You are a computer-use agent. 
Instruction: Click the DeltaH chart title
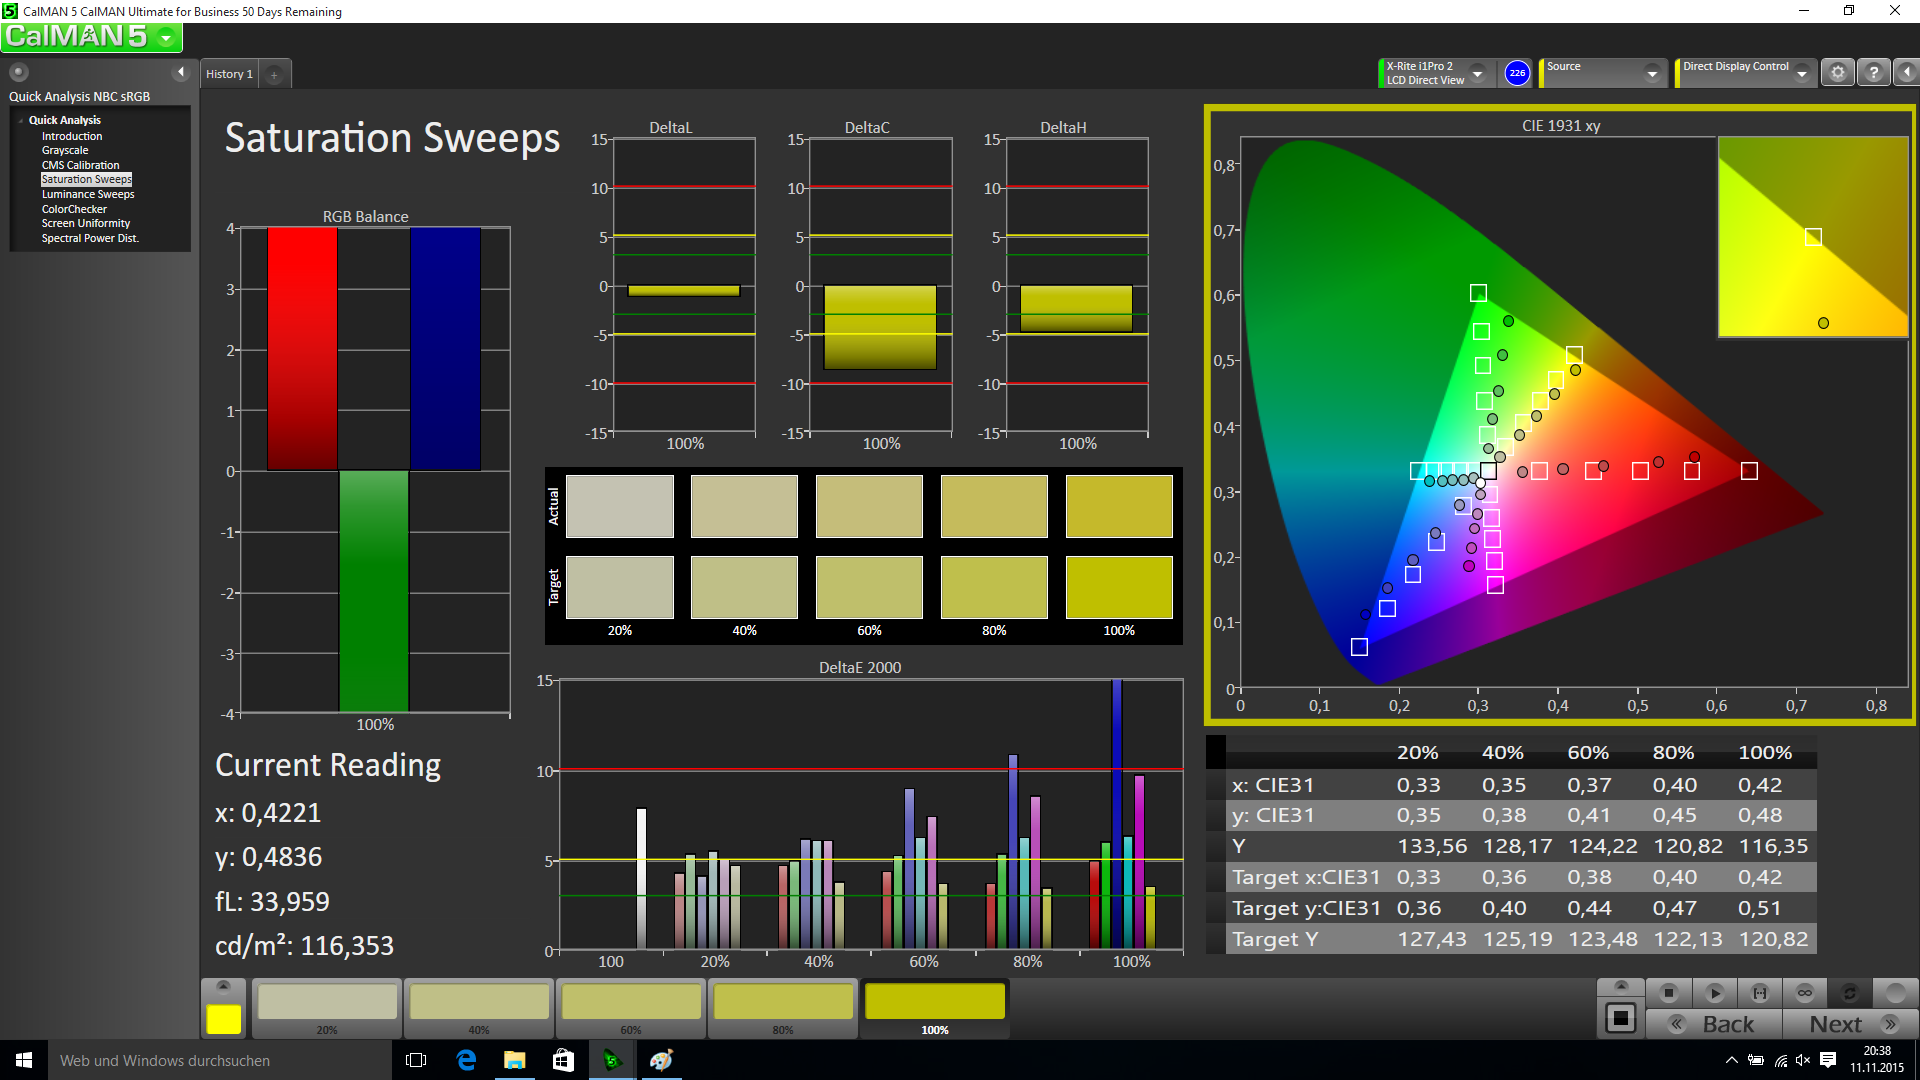click(x=1063, y=128)
